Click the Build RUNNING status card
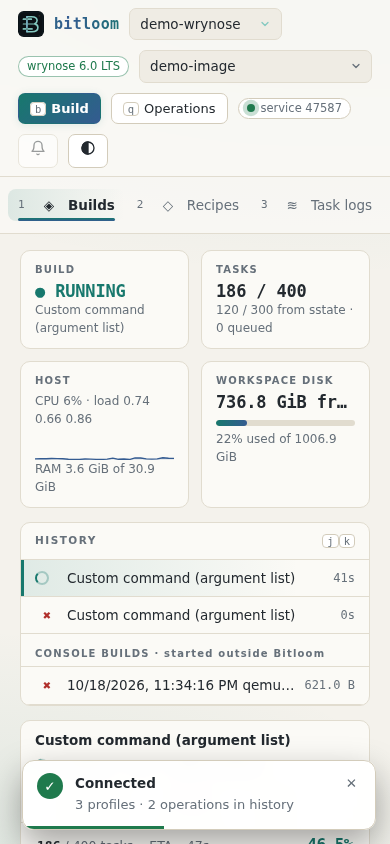The width and height of the screenshot is (390, 844). point(104,299)
